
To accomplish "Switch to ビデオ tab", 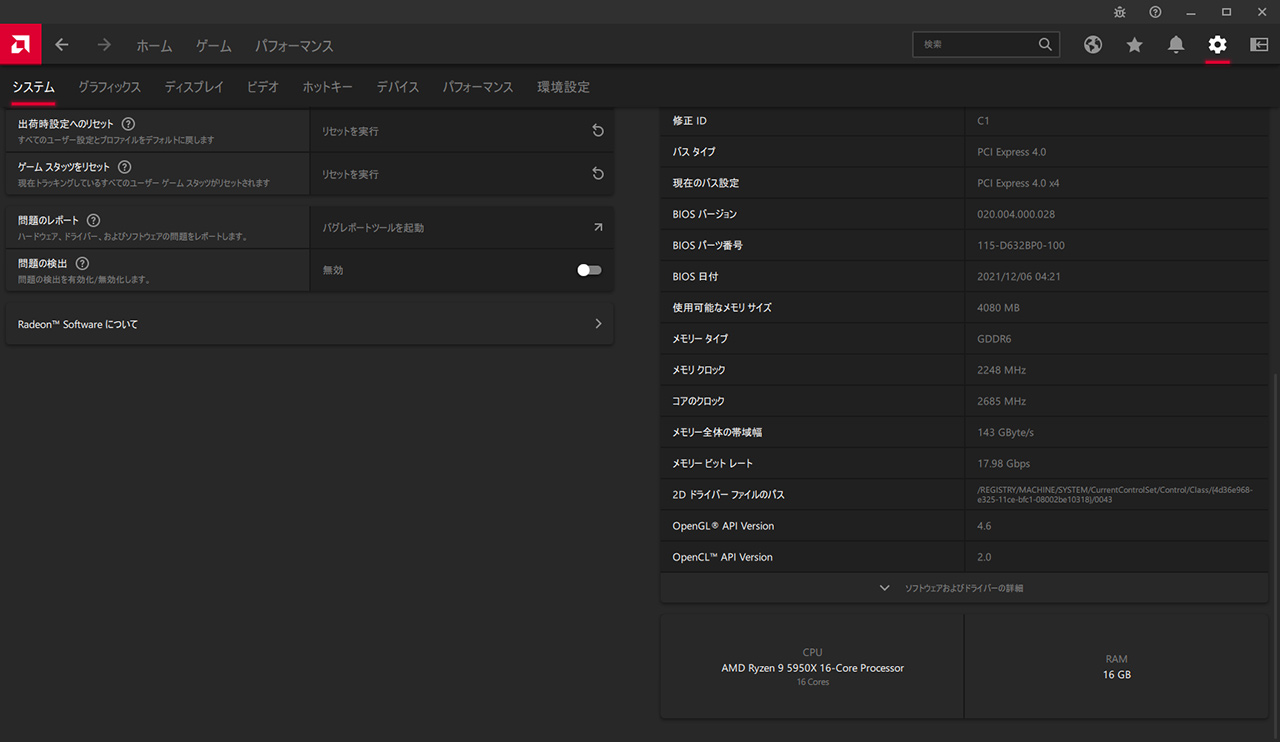I will click(263, 87).
